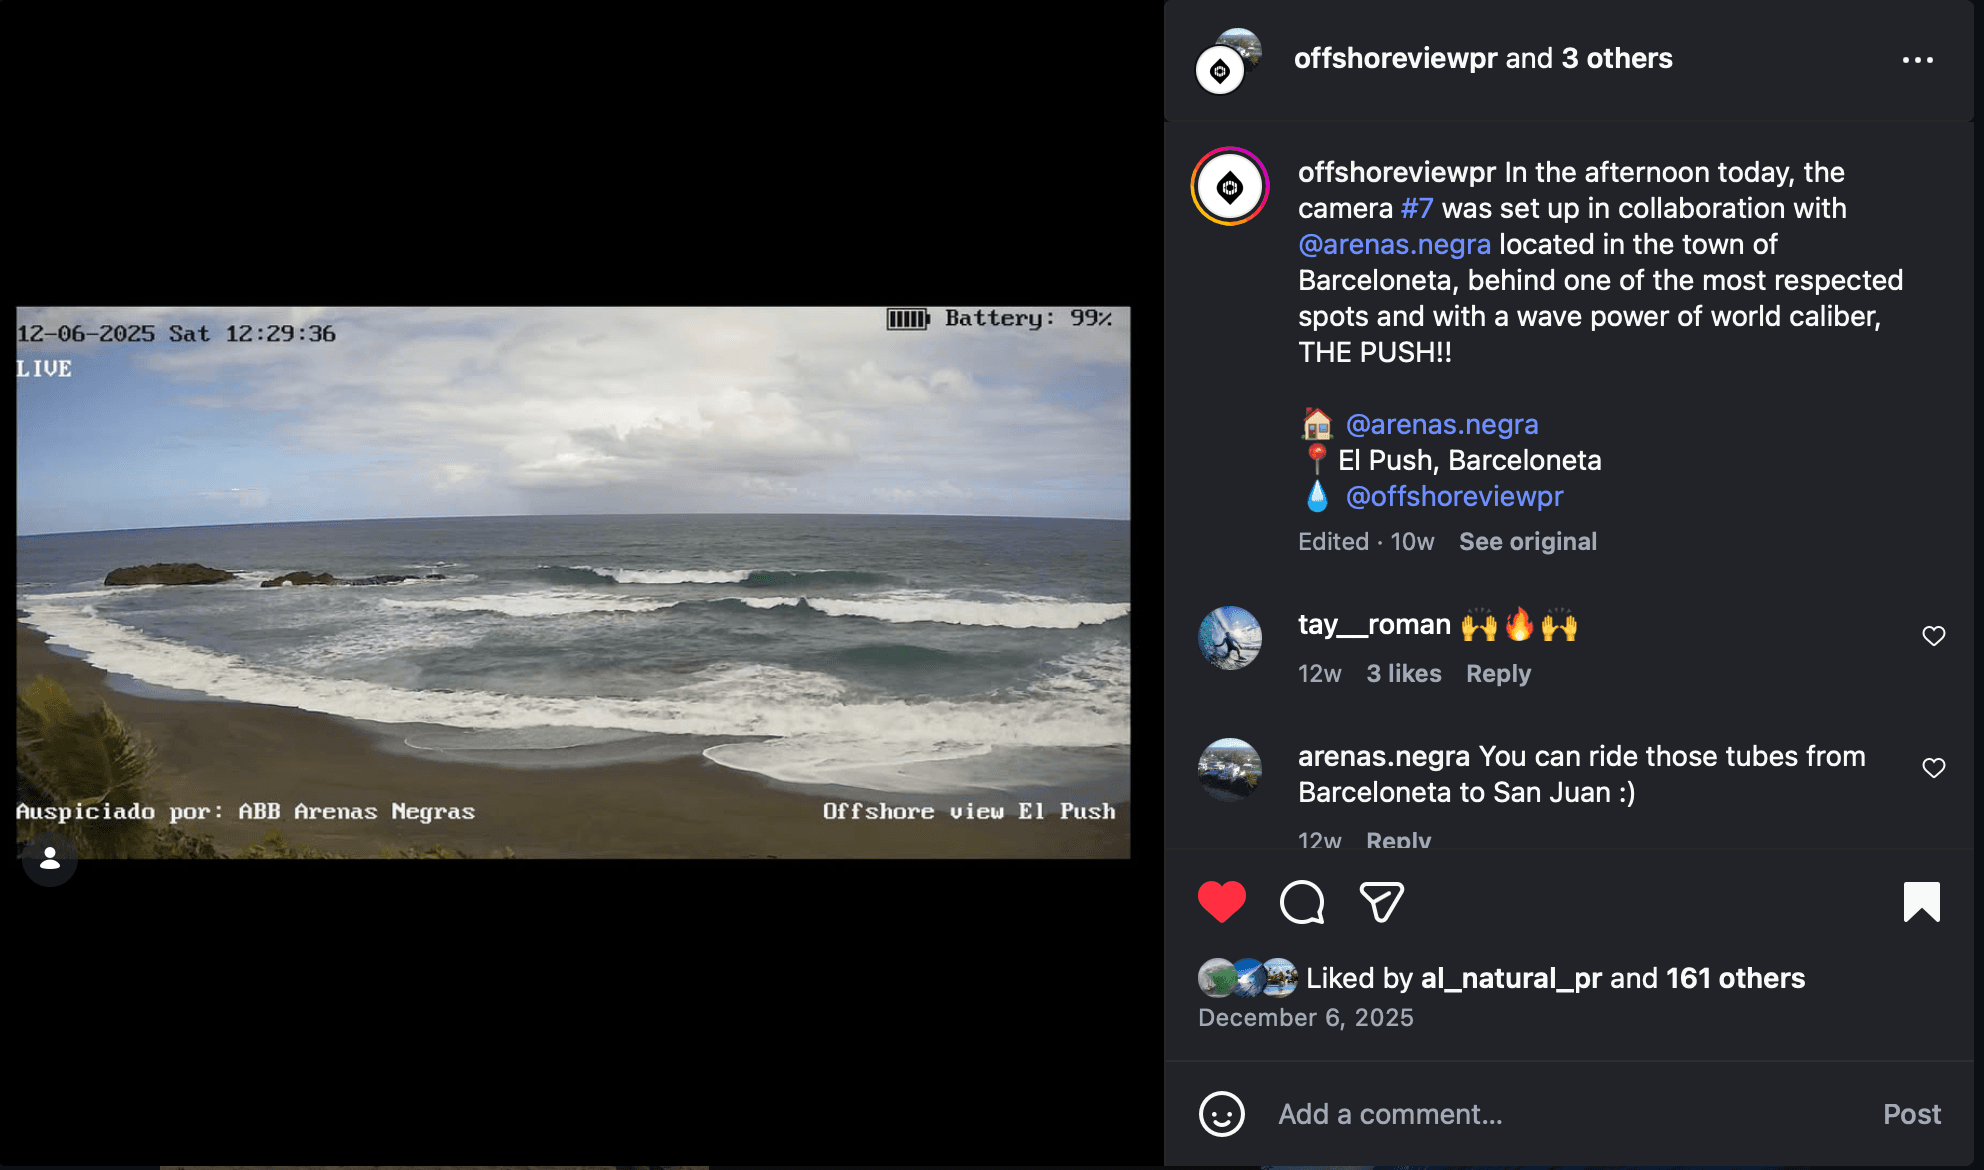Click tay__roman's profile avatar

[1230, 637]
